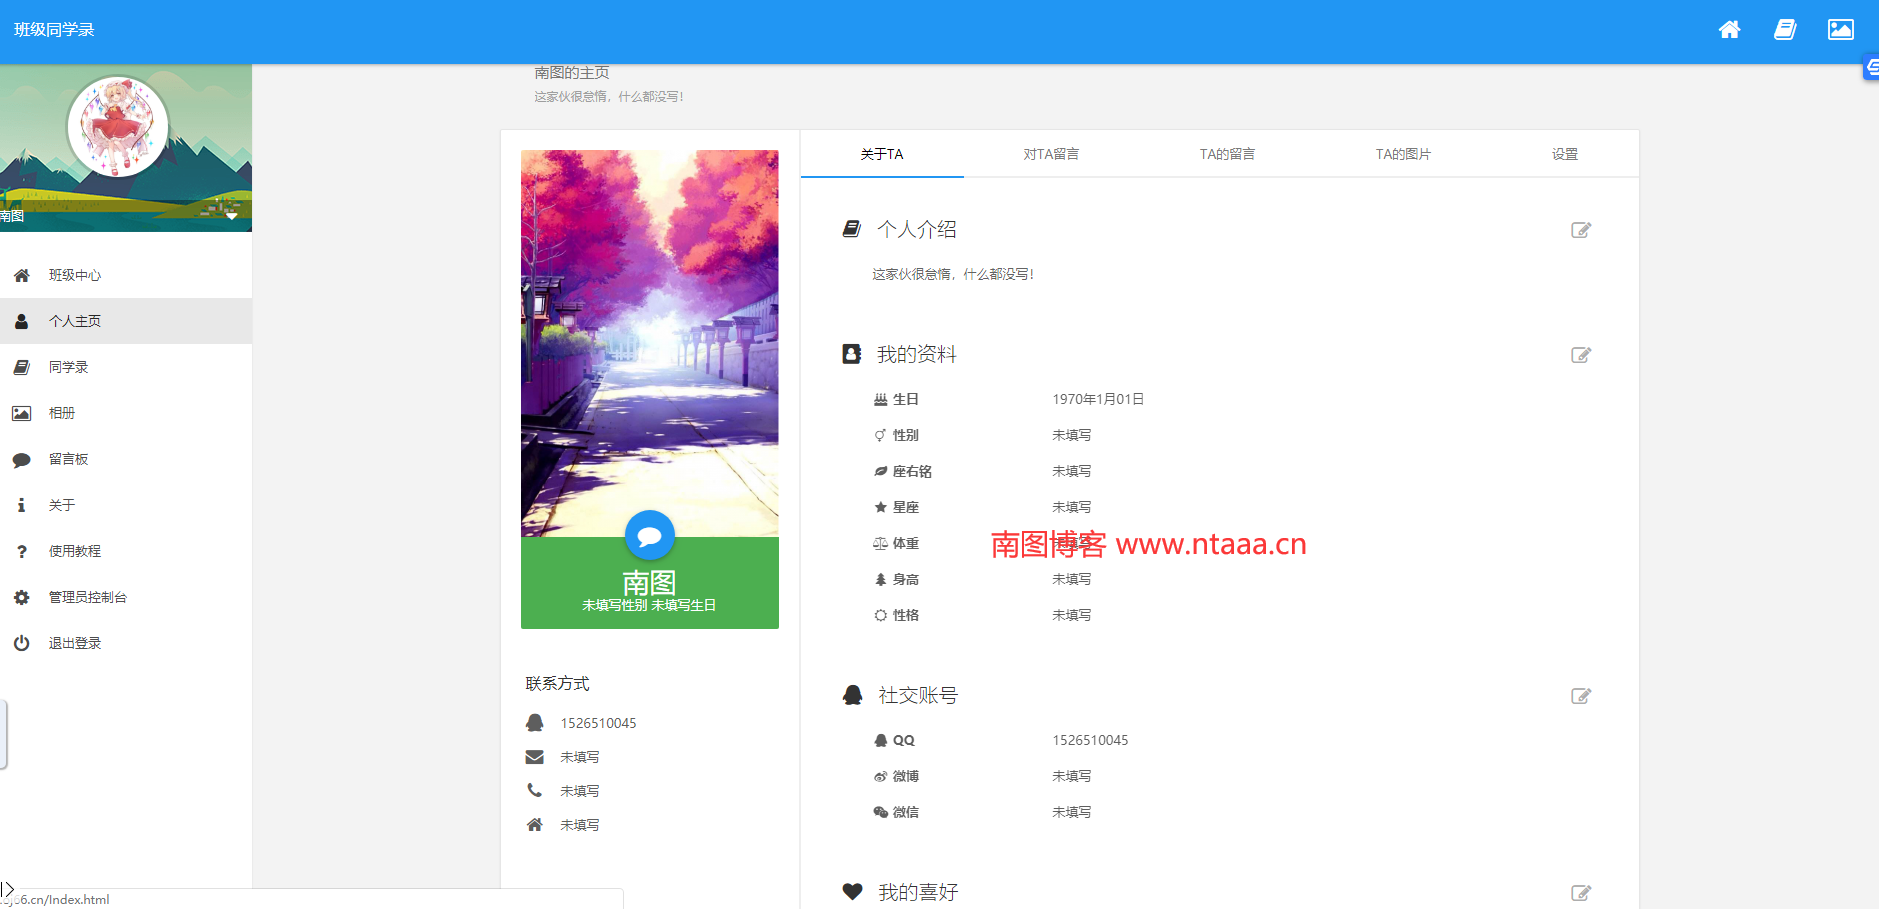Image resolution: width=1879 pixels, height=909 pixels.
Task: Edit the 我的资料 section
Action: tap(1580, 355)
